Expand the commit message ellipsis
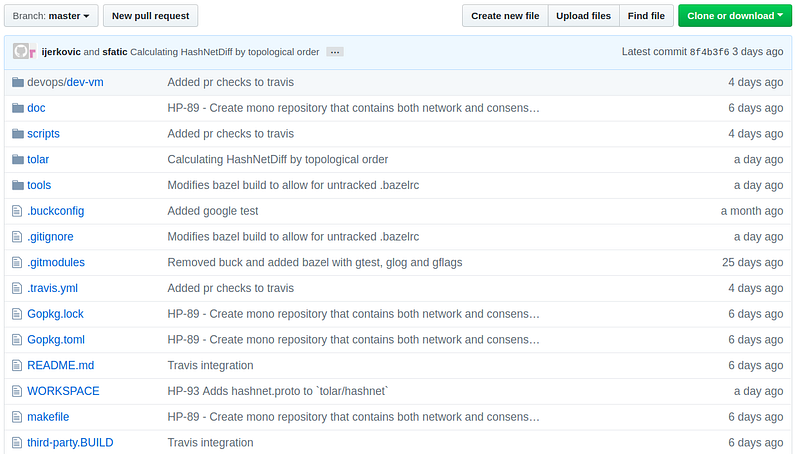The image size is (800, 454). (335, 52)
